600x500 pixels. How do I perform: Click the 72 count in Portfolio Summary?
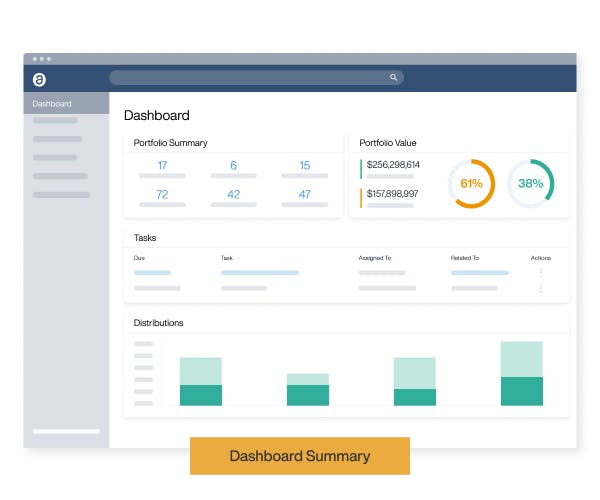coord(162,194)
